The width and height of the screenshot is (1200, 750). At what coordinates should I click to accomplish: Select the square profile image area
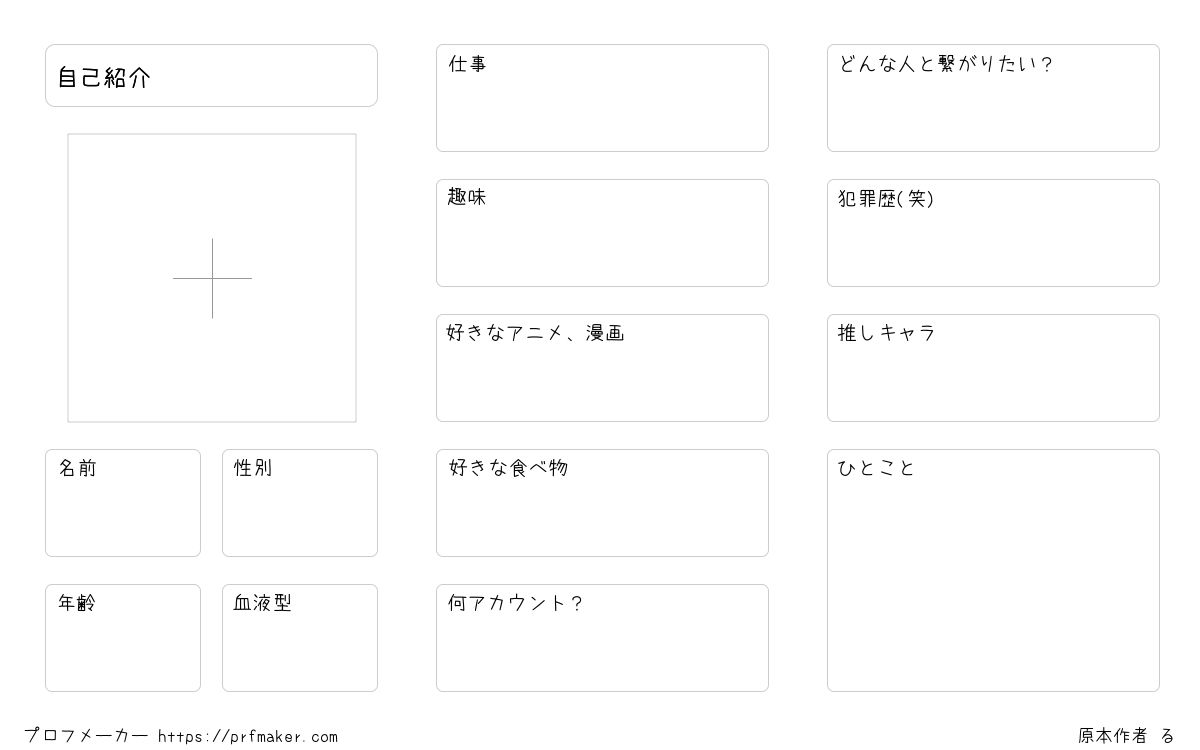[212, 278]
